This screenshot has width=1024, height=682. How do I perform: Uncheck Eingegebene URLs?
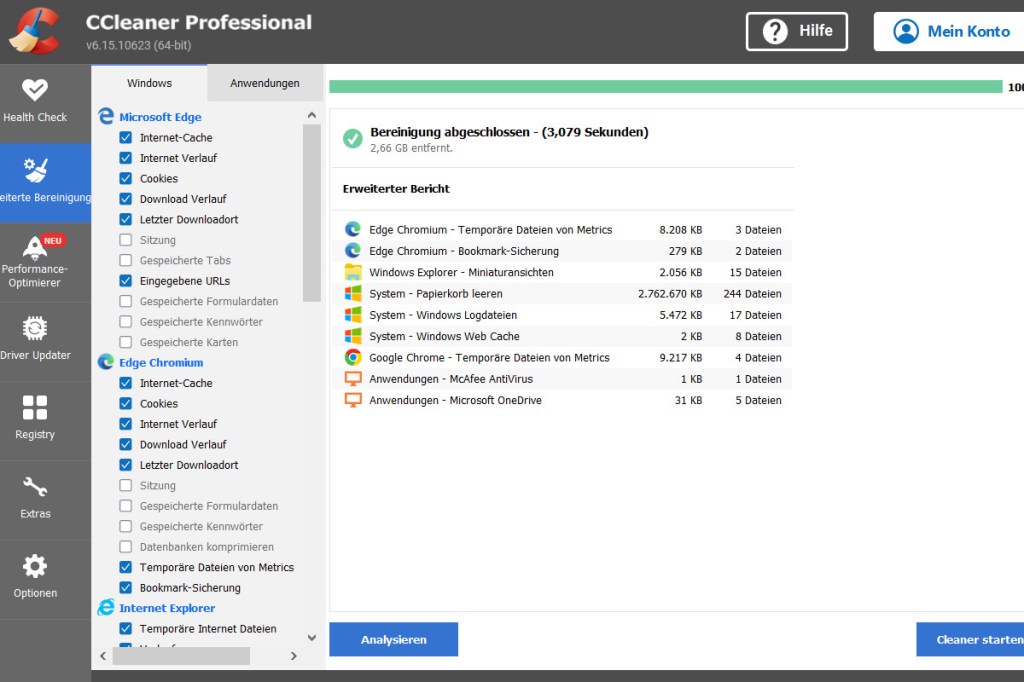[x=126, y=280]
